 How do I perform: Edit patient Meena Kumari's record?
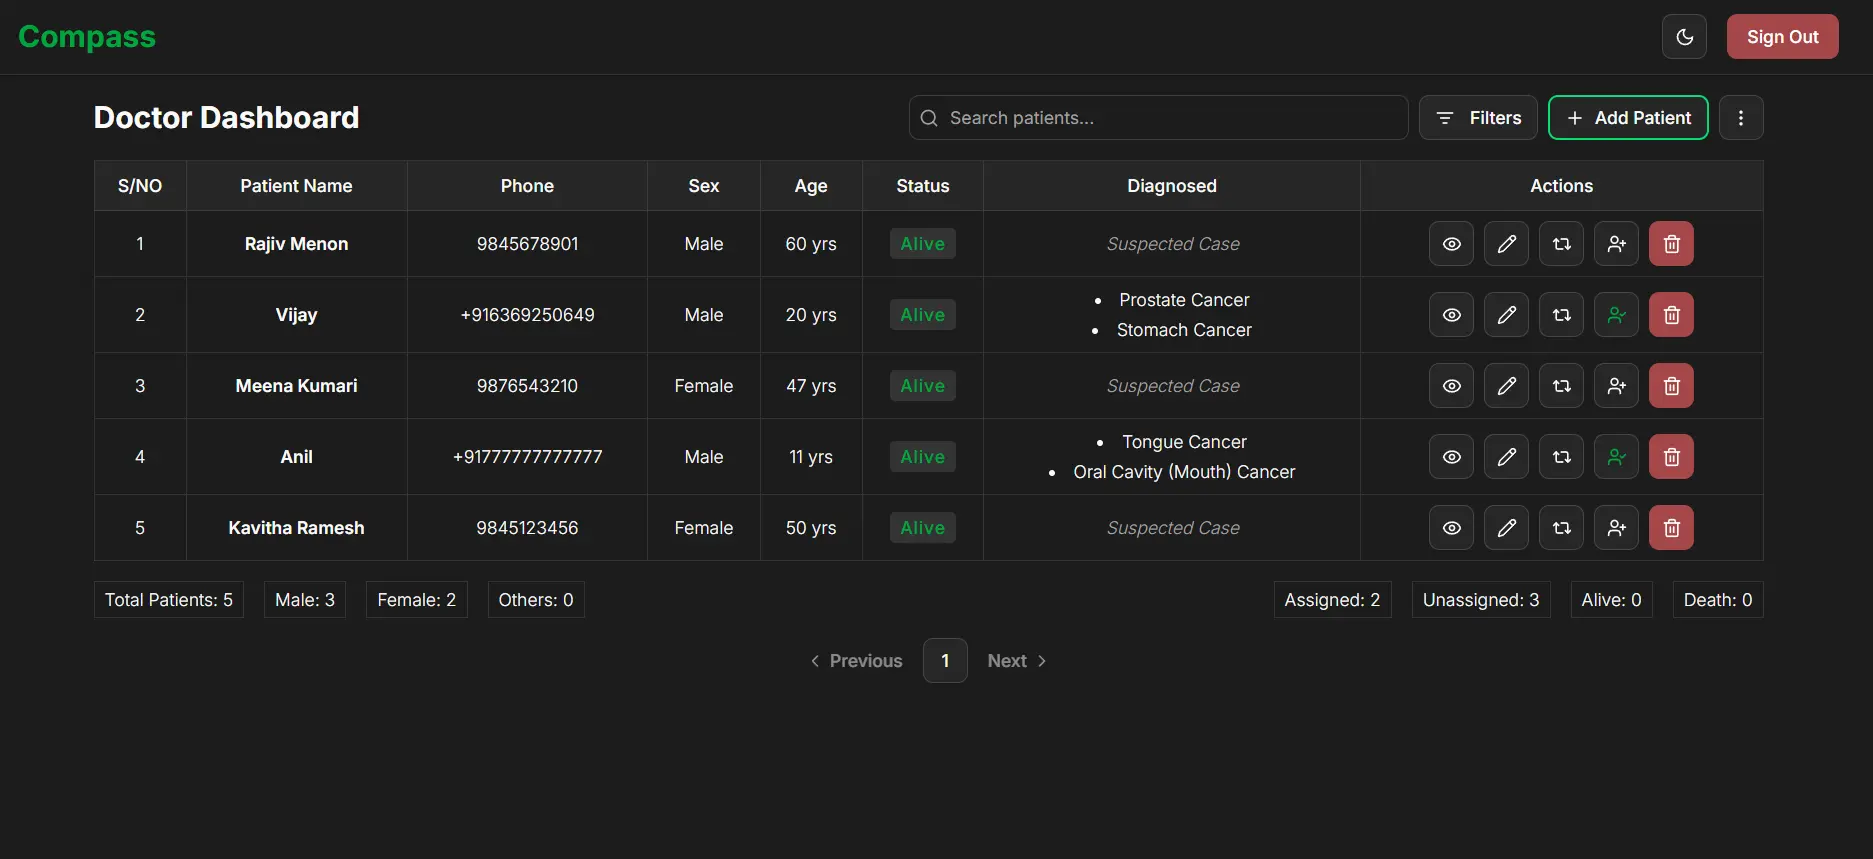coord(1506,386)
